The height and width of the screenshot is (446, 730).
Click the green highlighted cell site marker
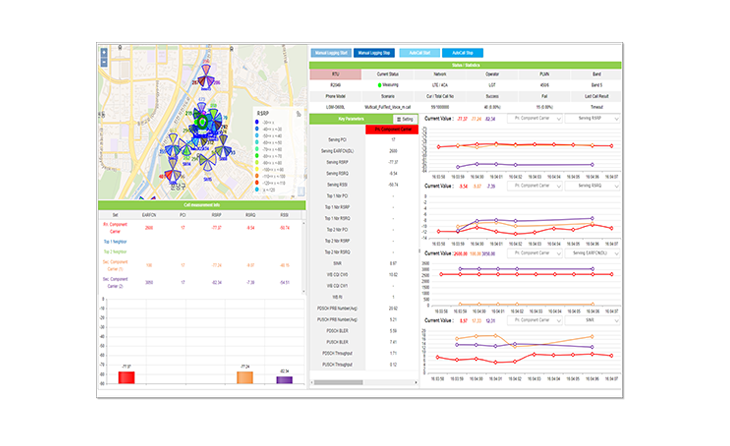[200, 122]
